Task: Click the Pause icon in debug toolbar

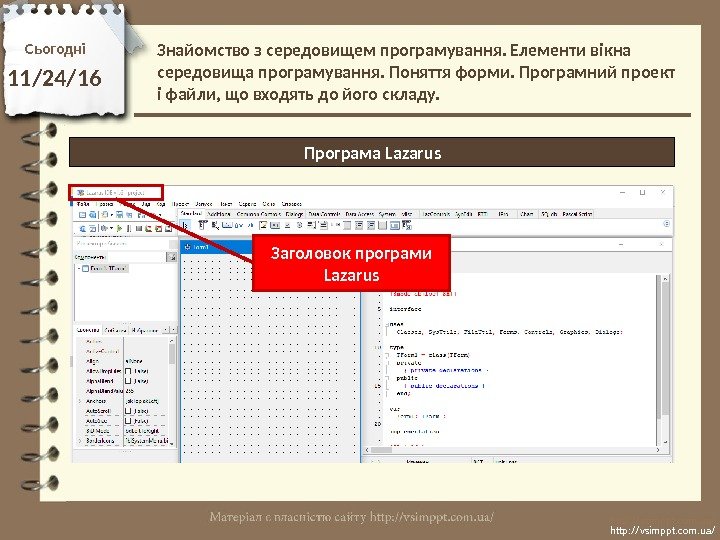Action: point(129,228)
